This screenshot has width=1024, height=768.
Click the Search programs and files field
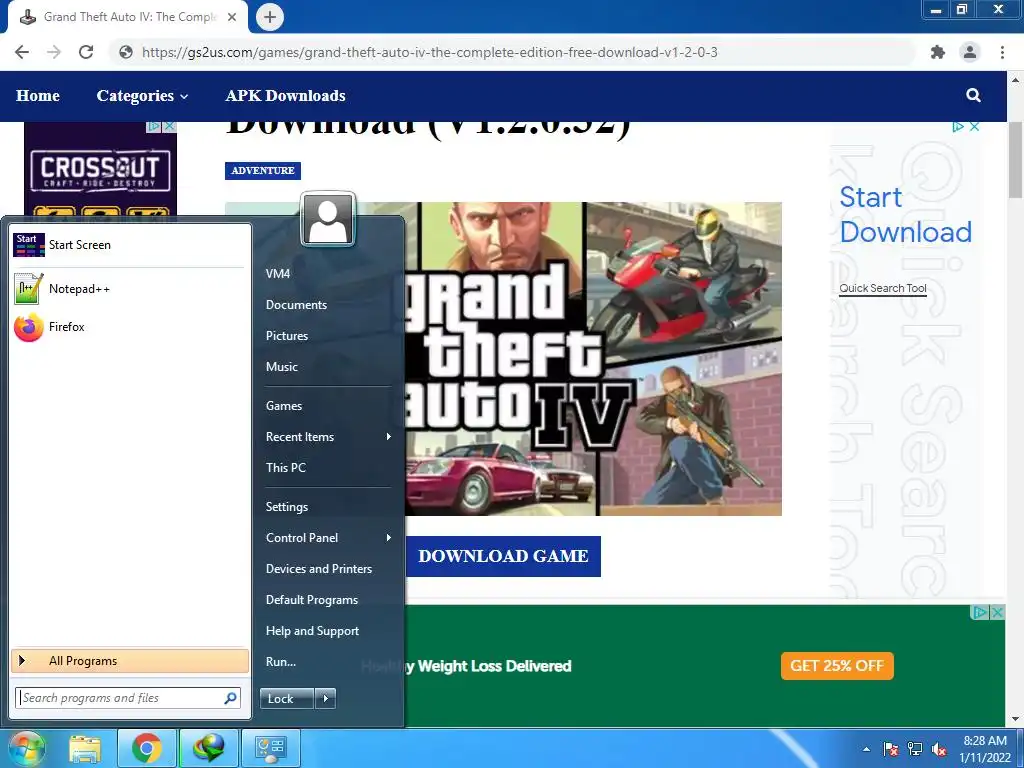click(x=128, y=698)
